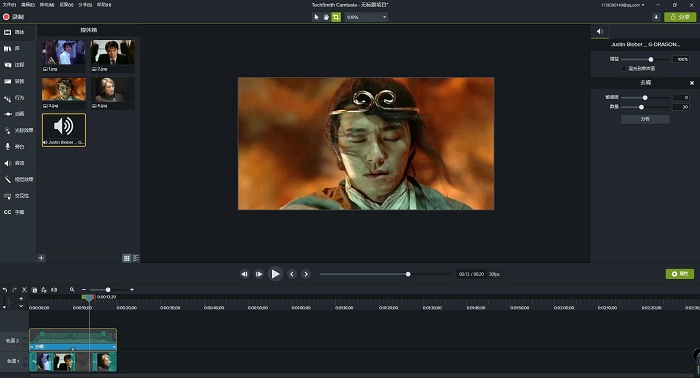Click the Copy icon on timeline toolbar
Screen dimensions: 700x378
pyautogui.click(x=34, y=290)
